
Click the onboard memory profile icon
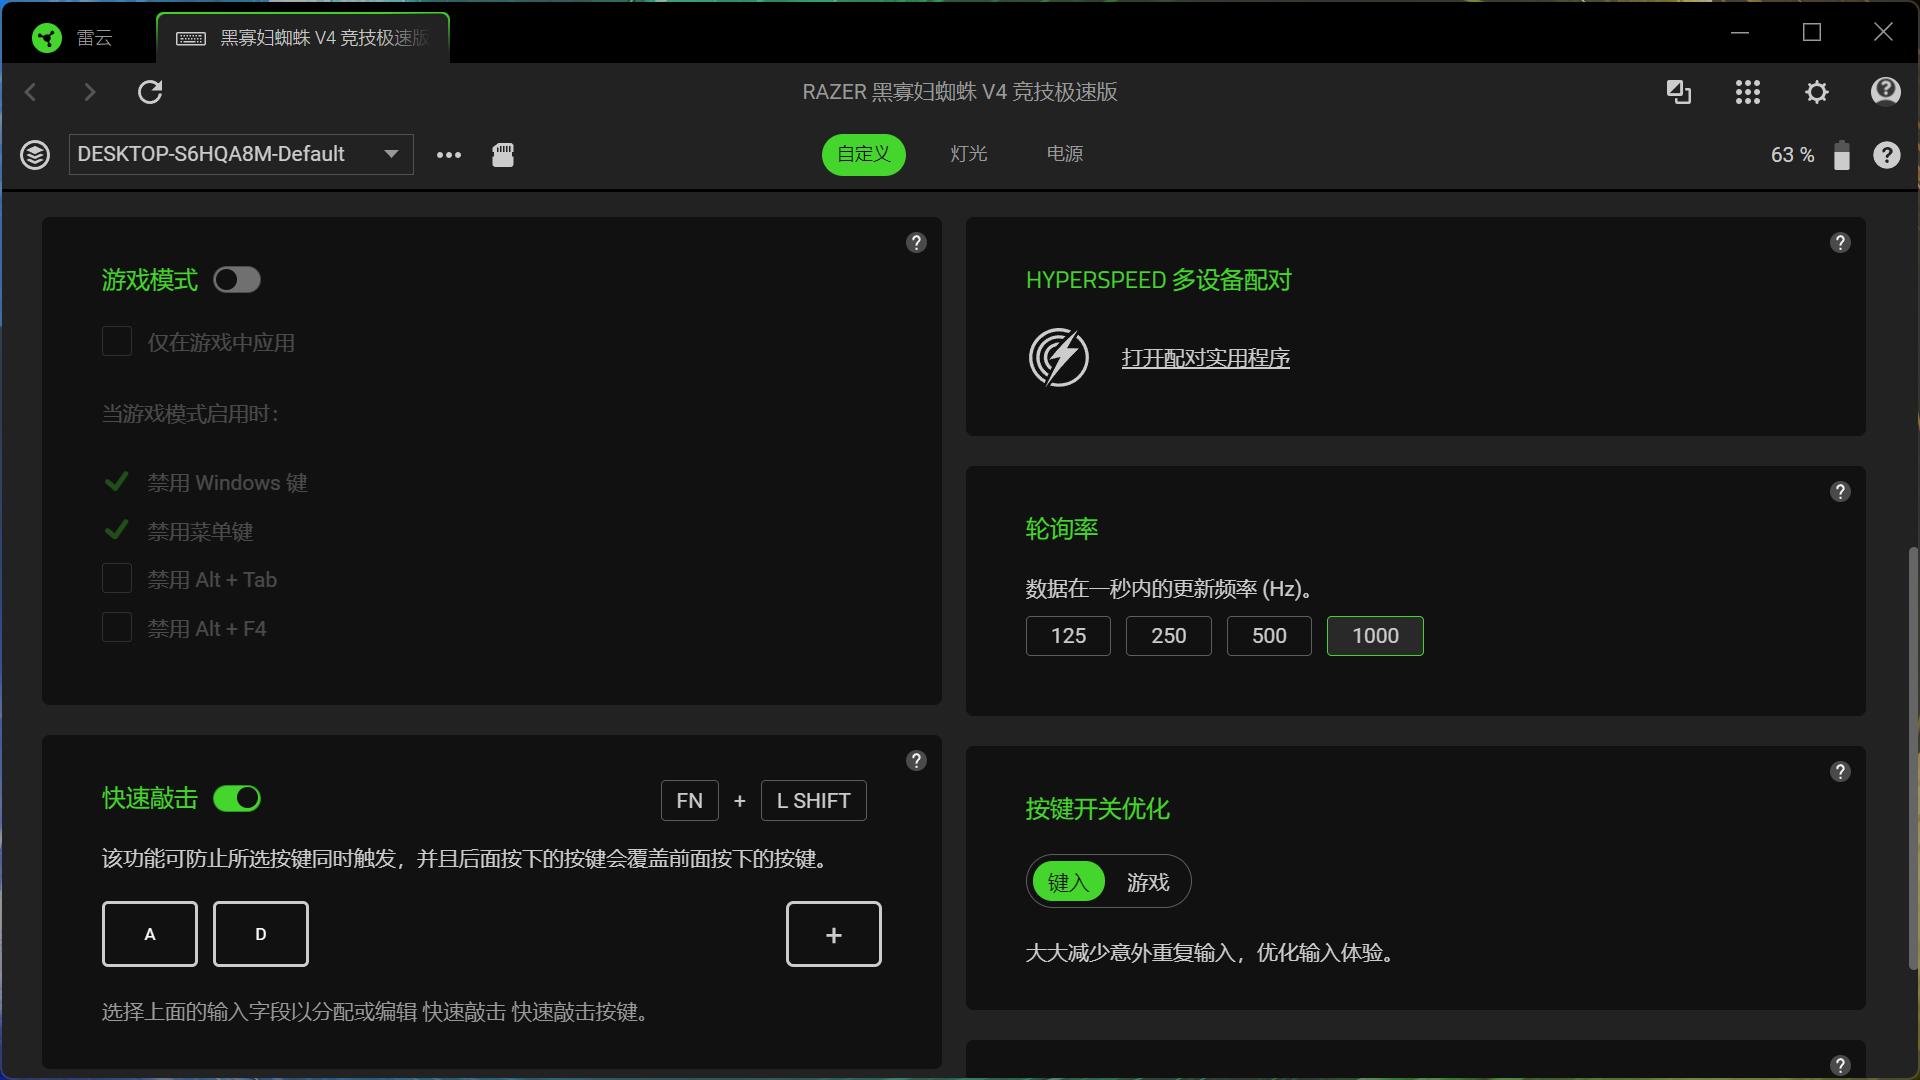(x=503, y=155)
